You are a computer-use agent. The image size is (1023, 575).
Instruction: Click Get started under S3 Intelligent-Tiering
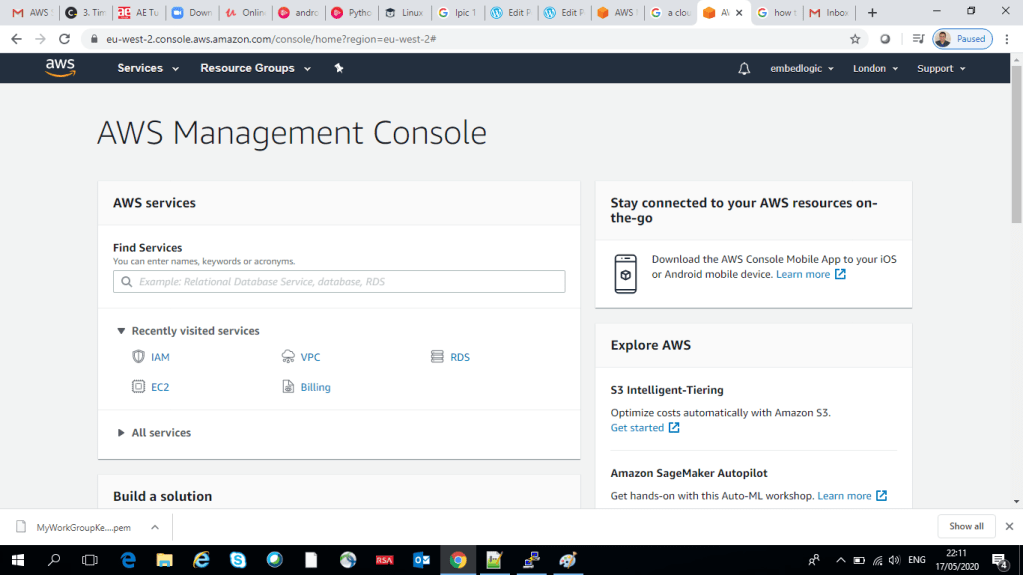click(637, 428)
